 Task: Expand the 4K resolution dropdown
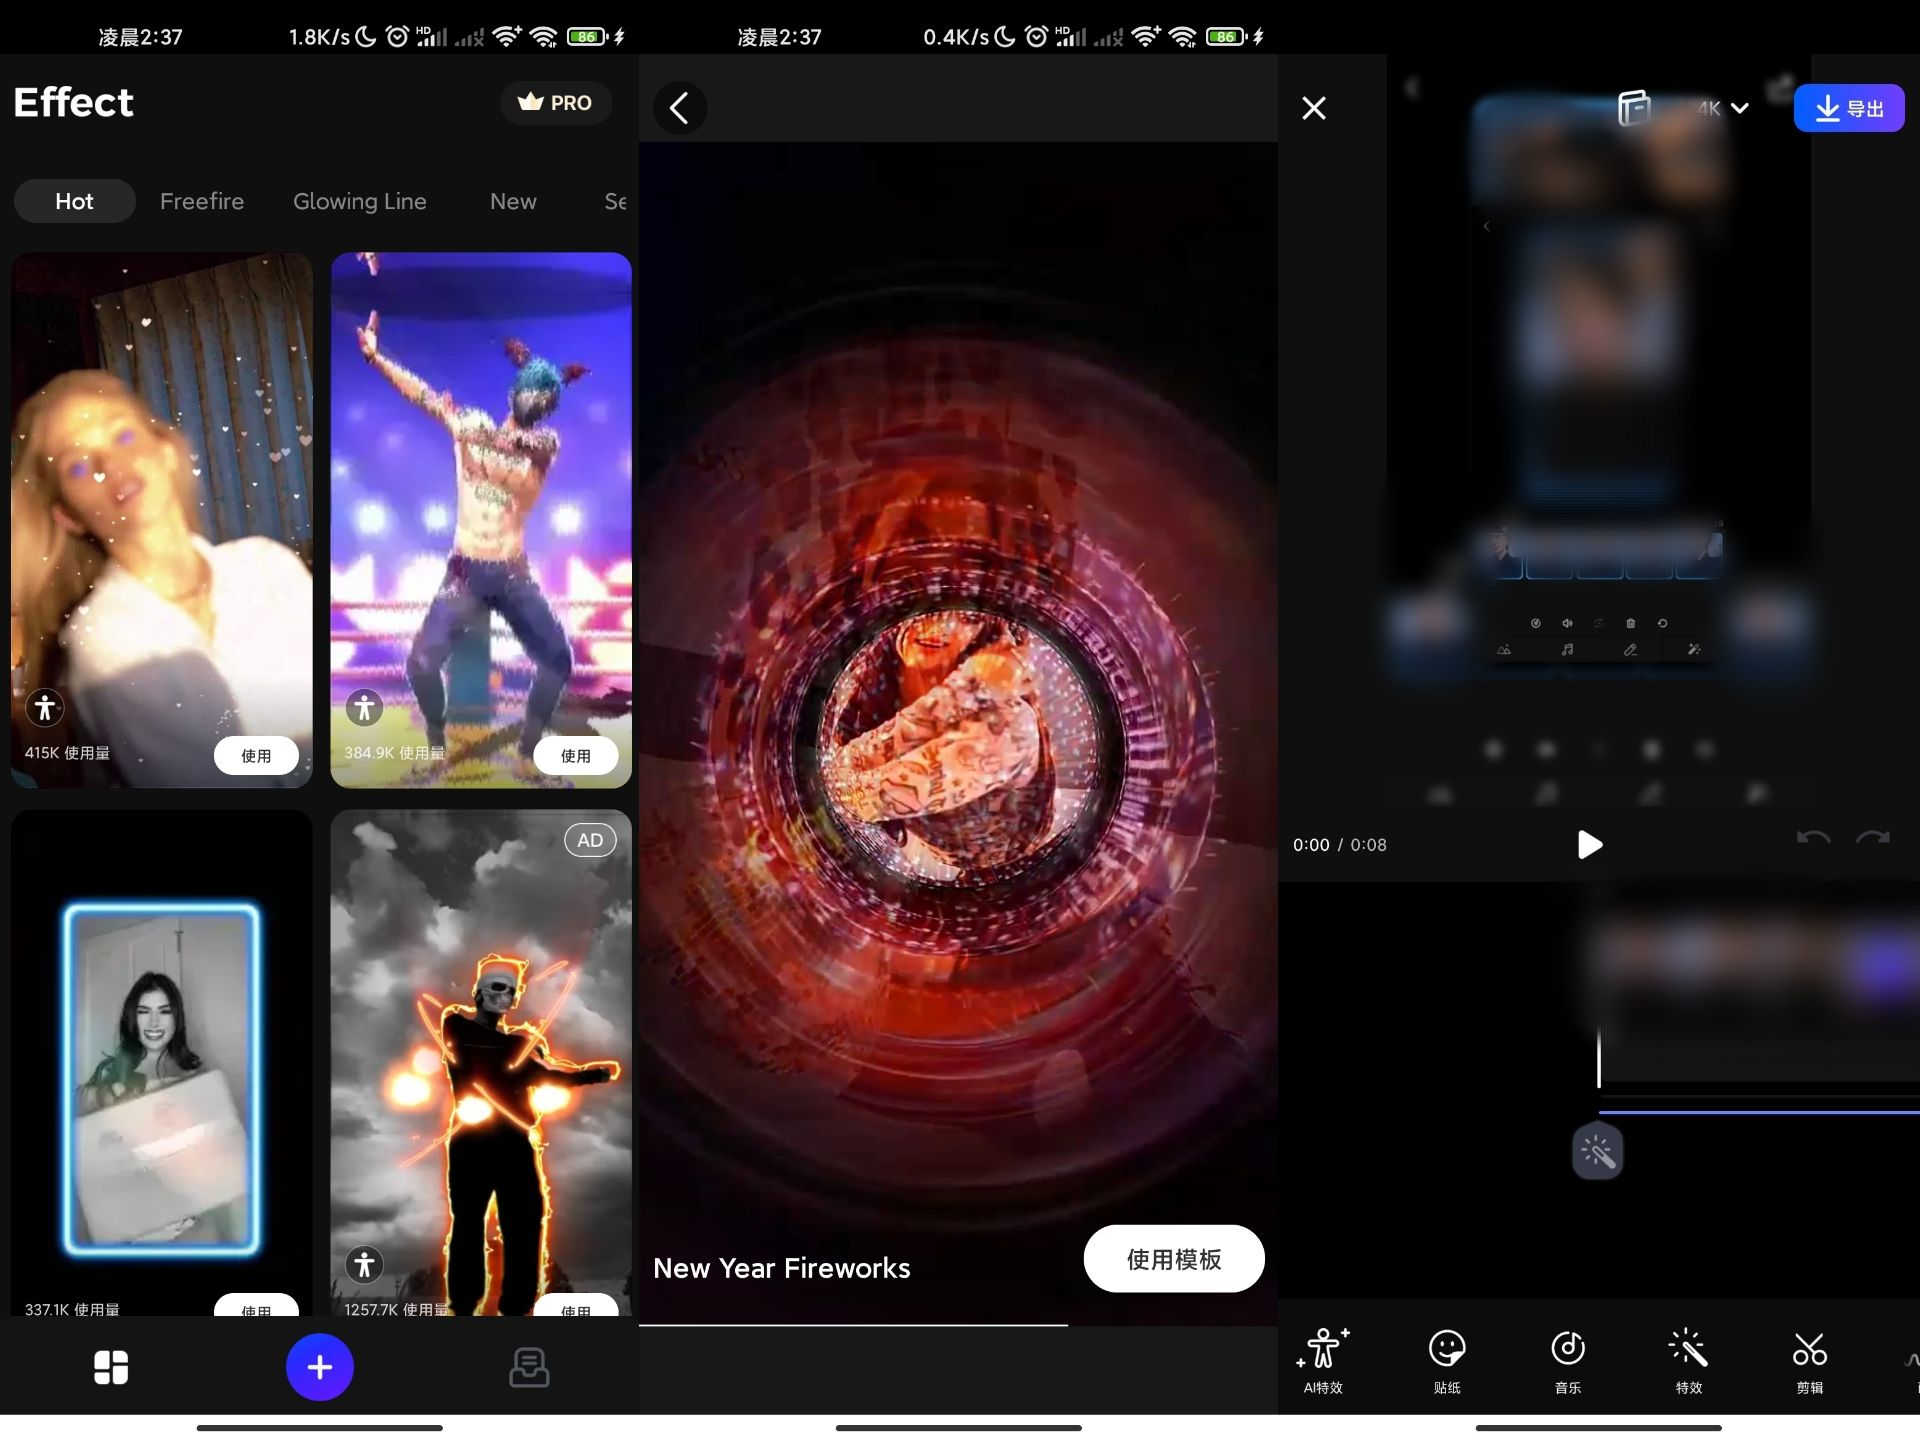coord(1723,108)
